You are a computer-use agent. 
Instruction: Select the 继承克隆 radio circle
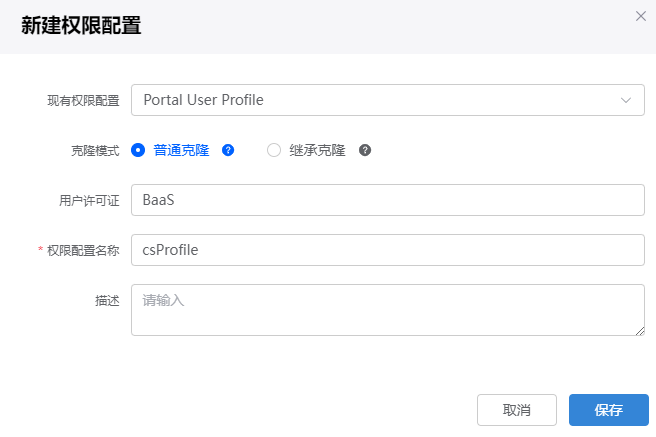274,150
